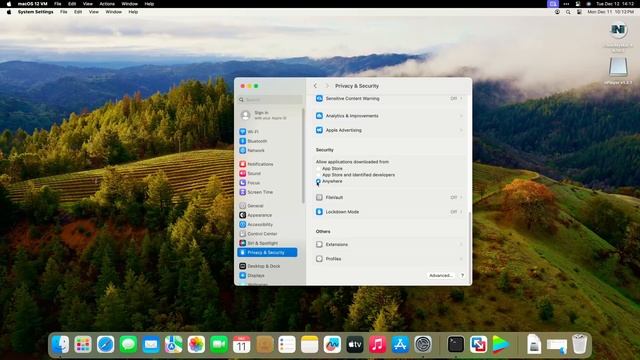Open Spotlight search in the guest menu bar

[568, 12]
